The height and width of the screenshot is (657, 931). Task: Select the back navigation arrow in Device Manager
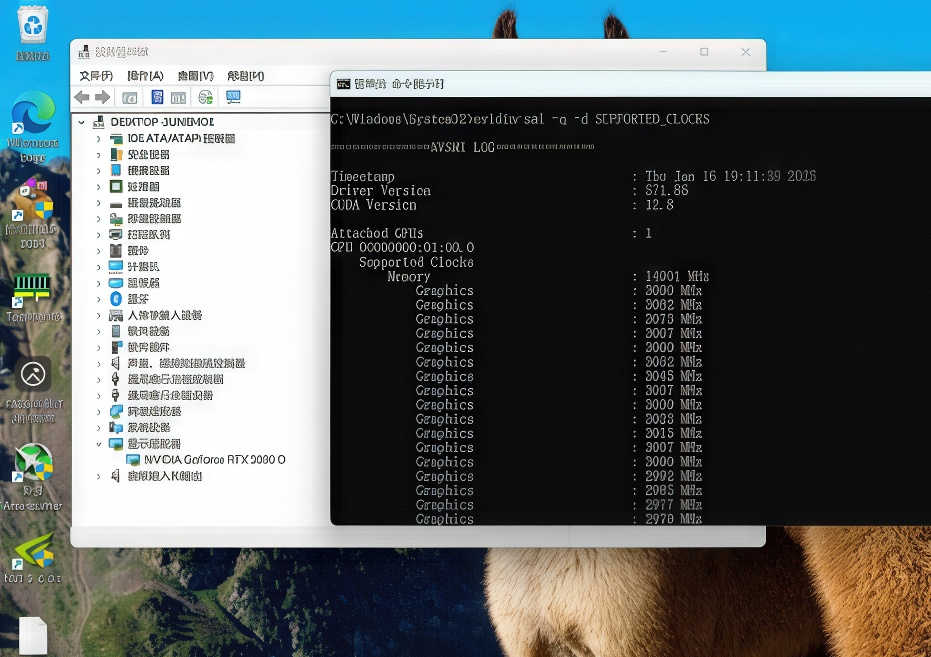tap(84, 96)
